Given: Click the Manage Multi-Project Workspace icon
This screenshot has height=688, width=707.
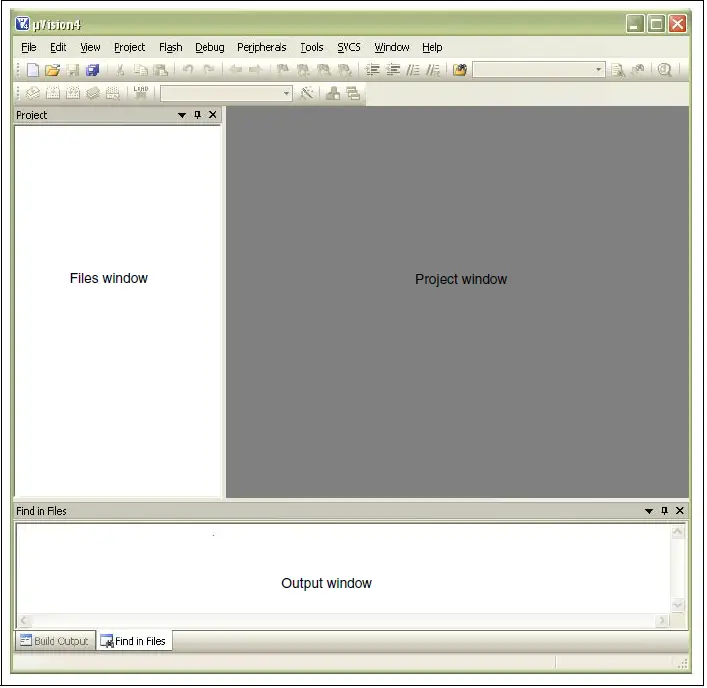Looking at the screenshot, I should pyautogui.click(x=354, y=93).
